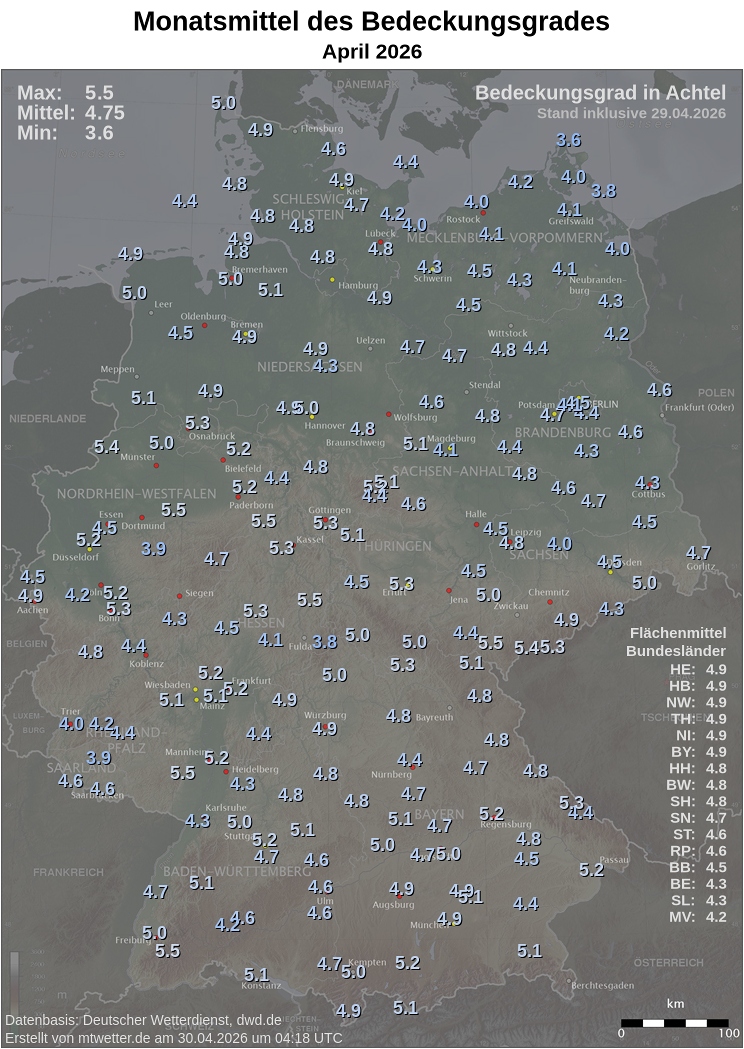This screenshot has width=744, height=1049.
Task: Select the red Cottbus city dot
Action: coord(648,486)
